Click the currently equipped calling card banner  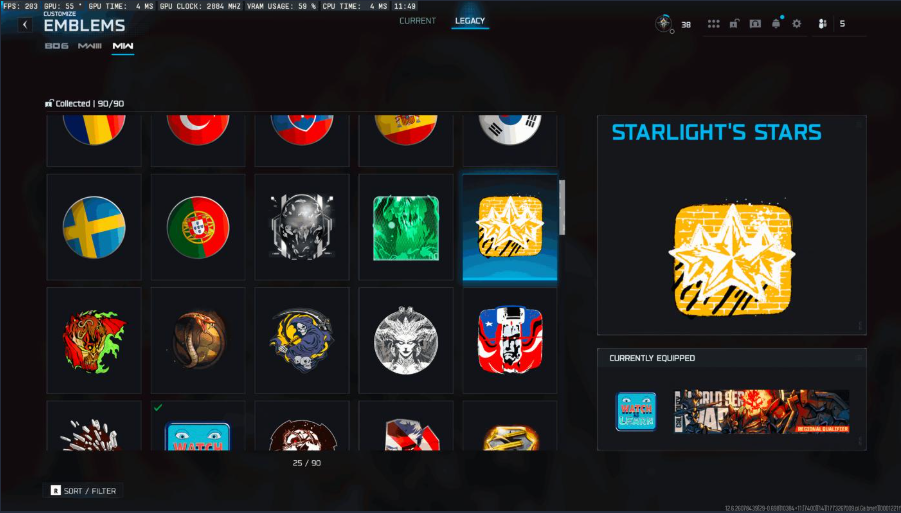761,411
